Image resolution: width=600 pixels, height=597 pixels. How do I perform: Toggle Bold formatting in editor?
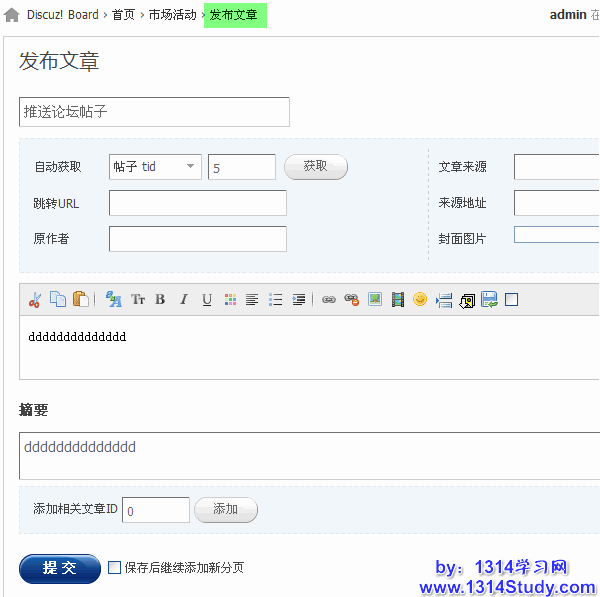click(x=160, y=299)
